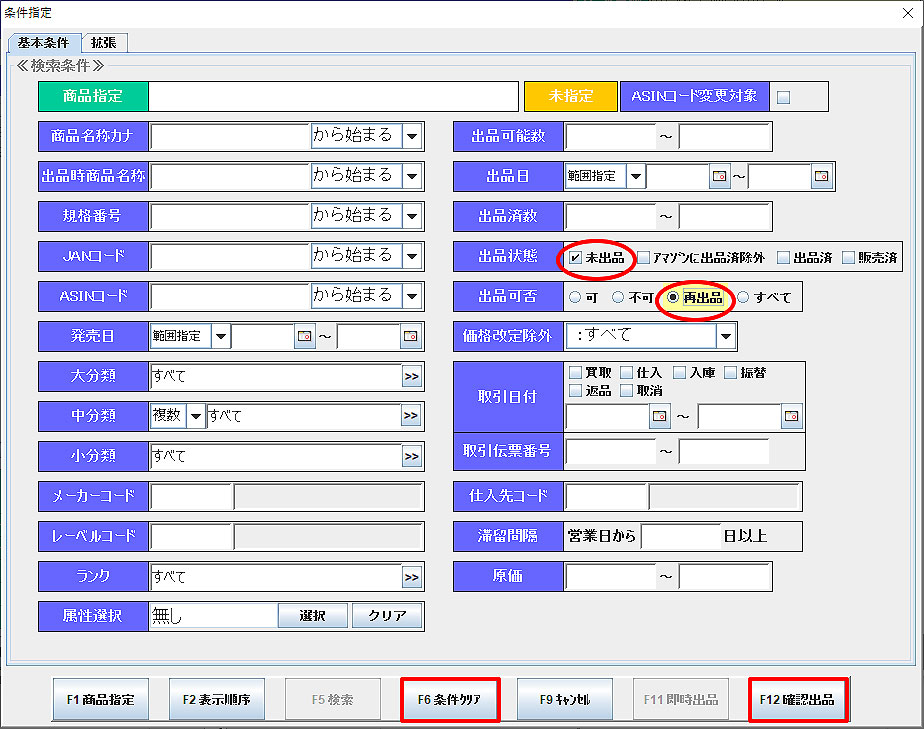The width and height of the screenshot is (924, 729).
Task: Open calendar for 取引日付 end date
Action: point(791,416)
